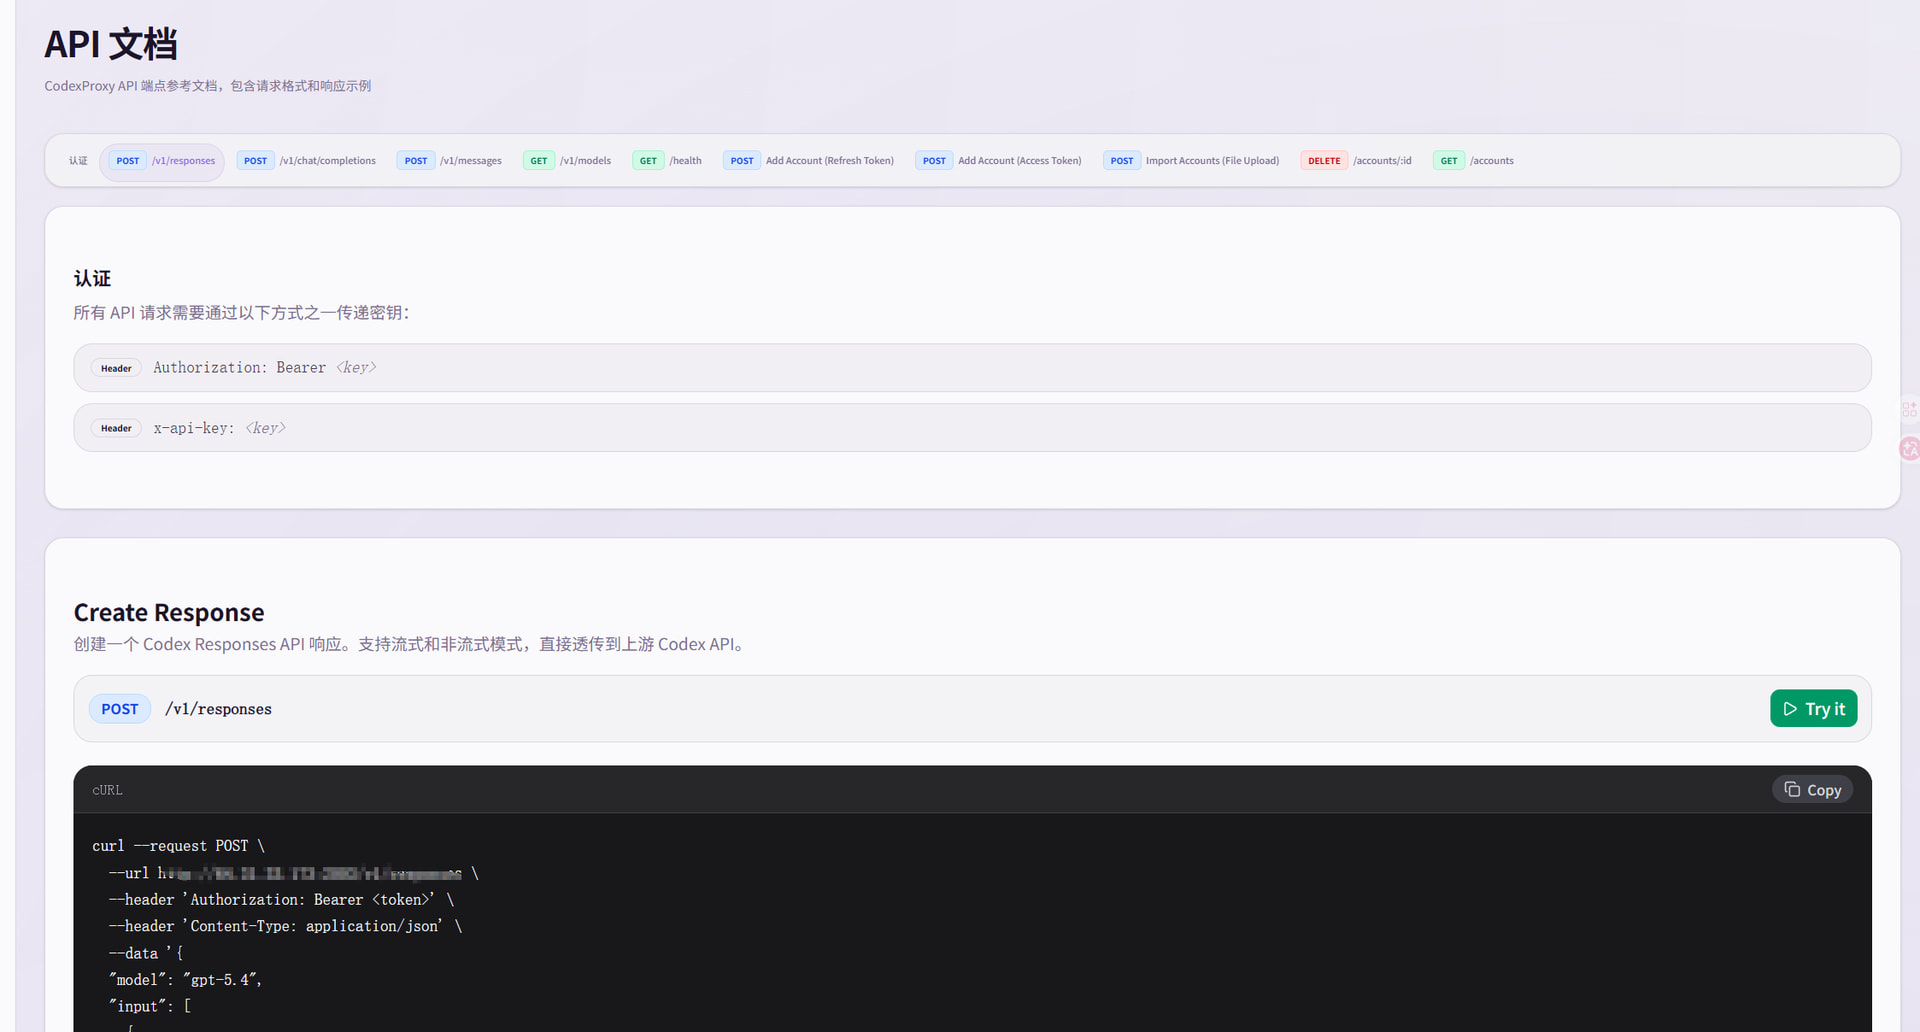Click the /v1/responses endpoint path text
Screen dimensions: 1920x1032
[218, 709]
